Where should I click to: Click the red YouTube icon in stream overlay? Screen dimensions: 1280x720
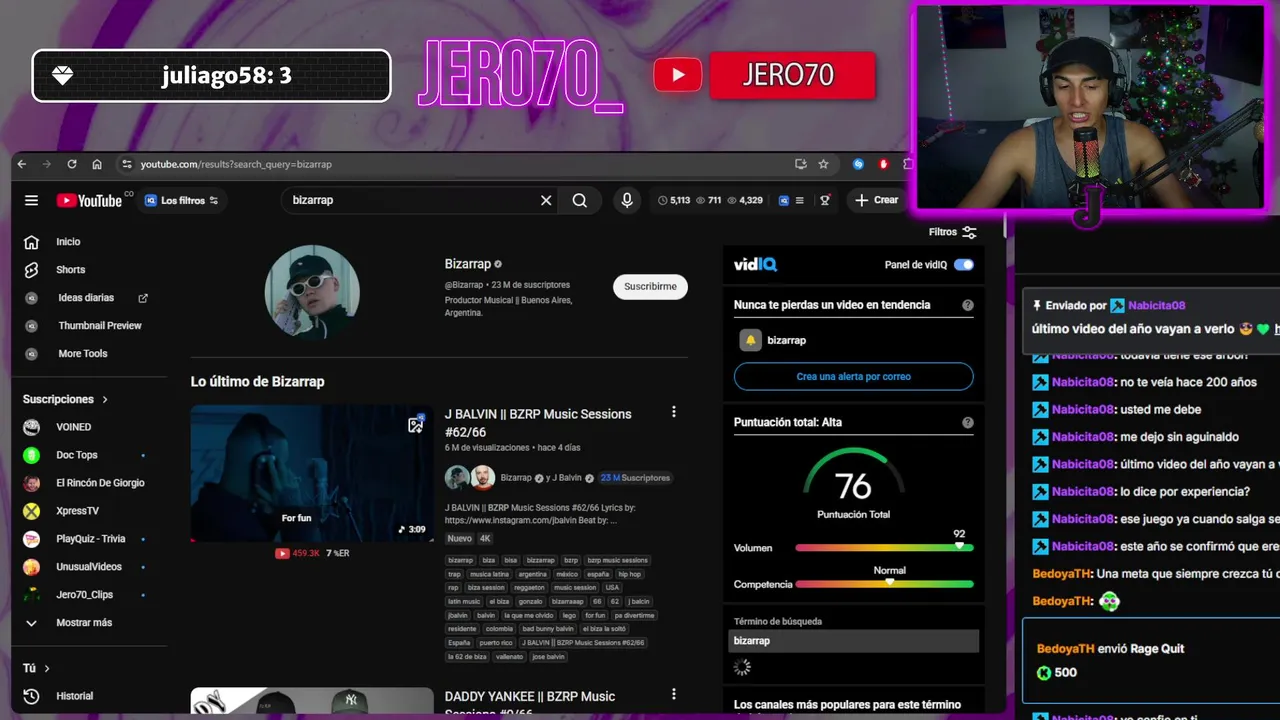[678, 75]
